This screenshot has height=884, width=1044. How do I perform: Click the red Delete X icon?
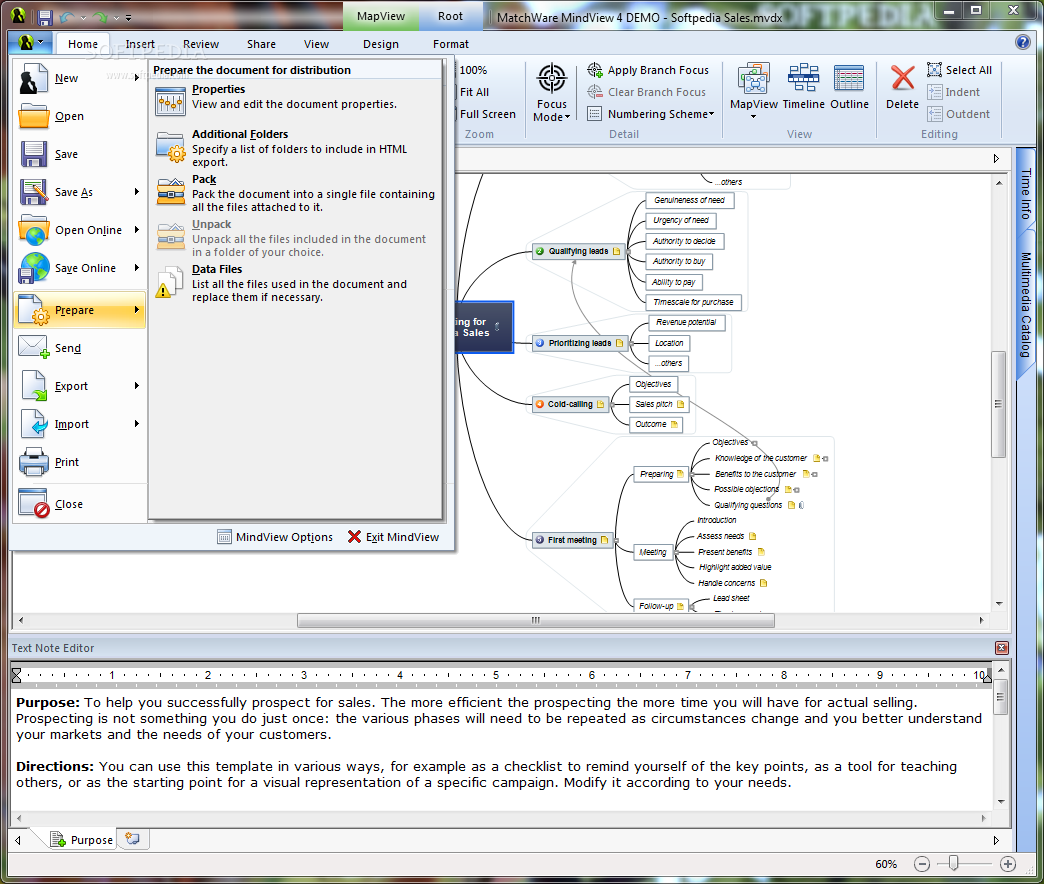(902, 78)
